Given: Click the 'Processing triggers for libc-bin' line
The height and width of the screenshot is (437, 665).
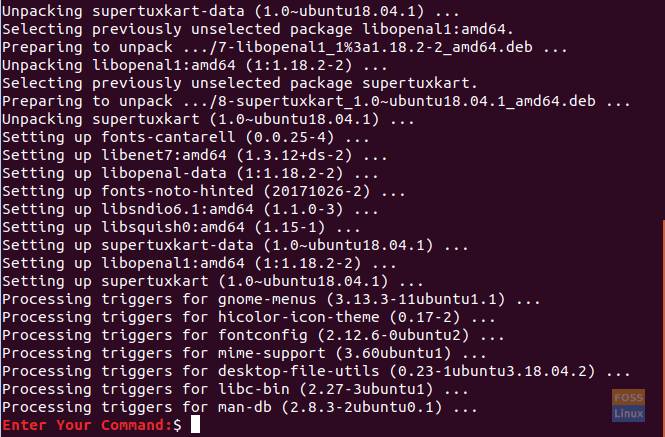Looking at the screenshot, I should [x=229, y=389].
